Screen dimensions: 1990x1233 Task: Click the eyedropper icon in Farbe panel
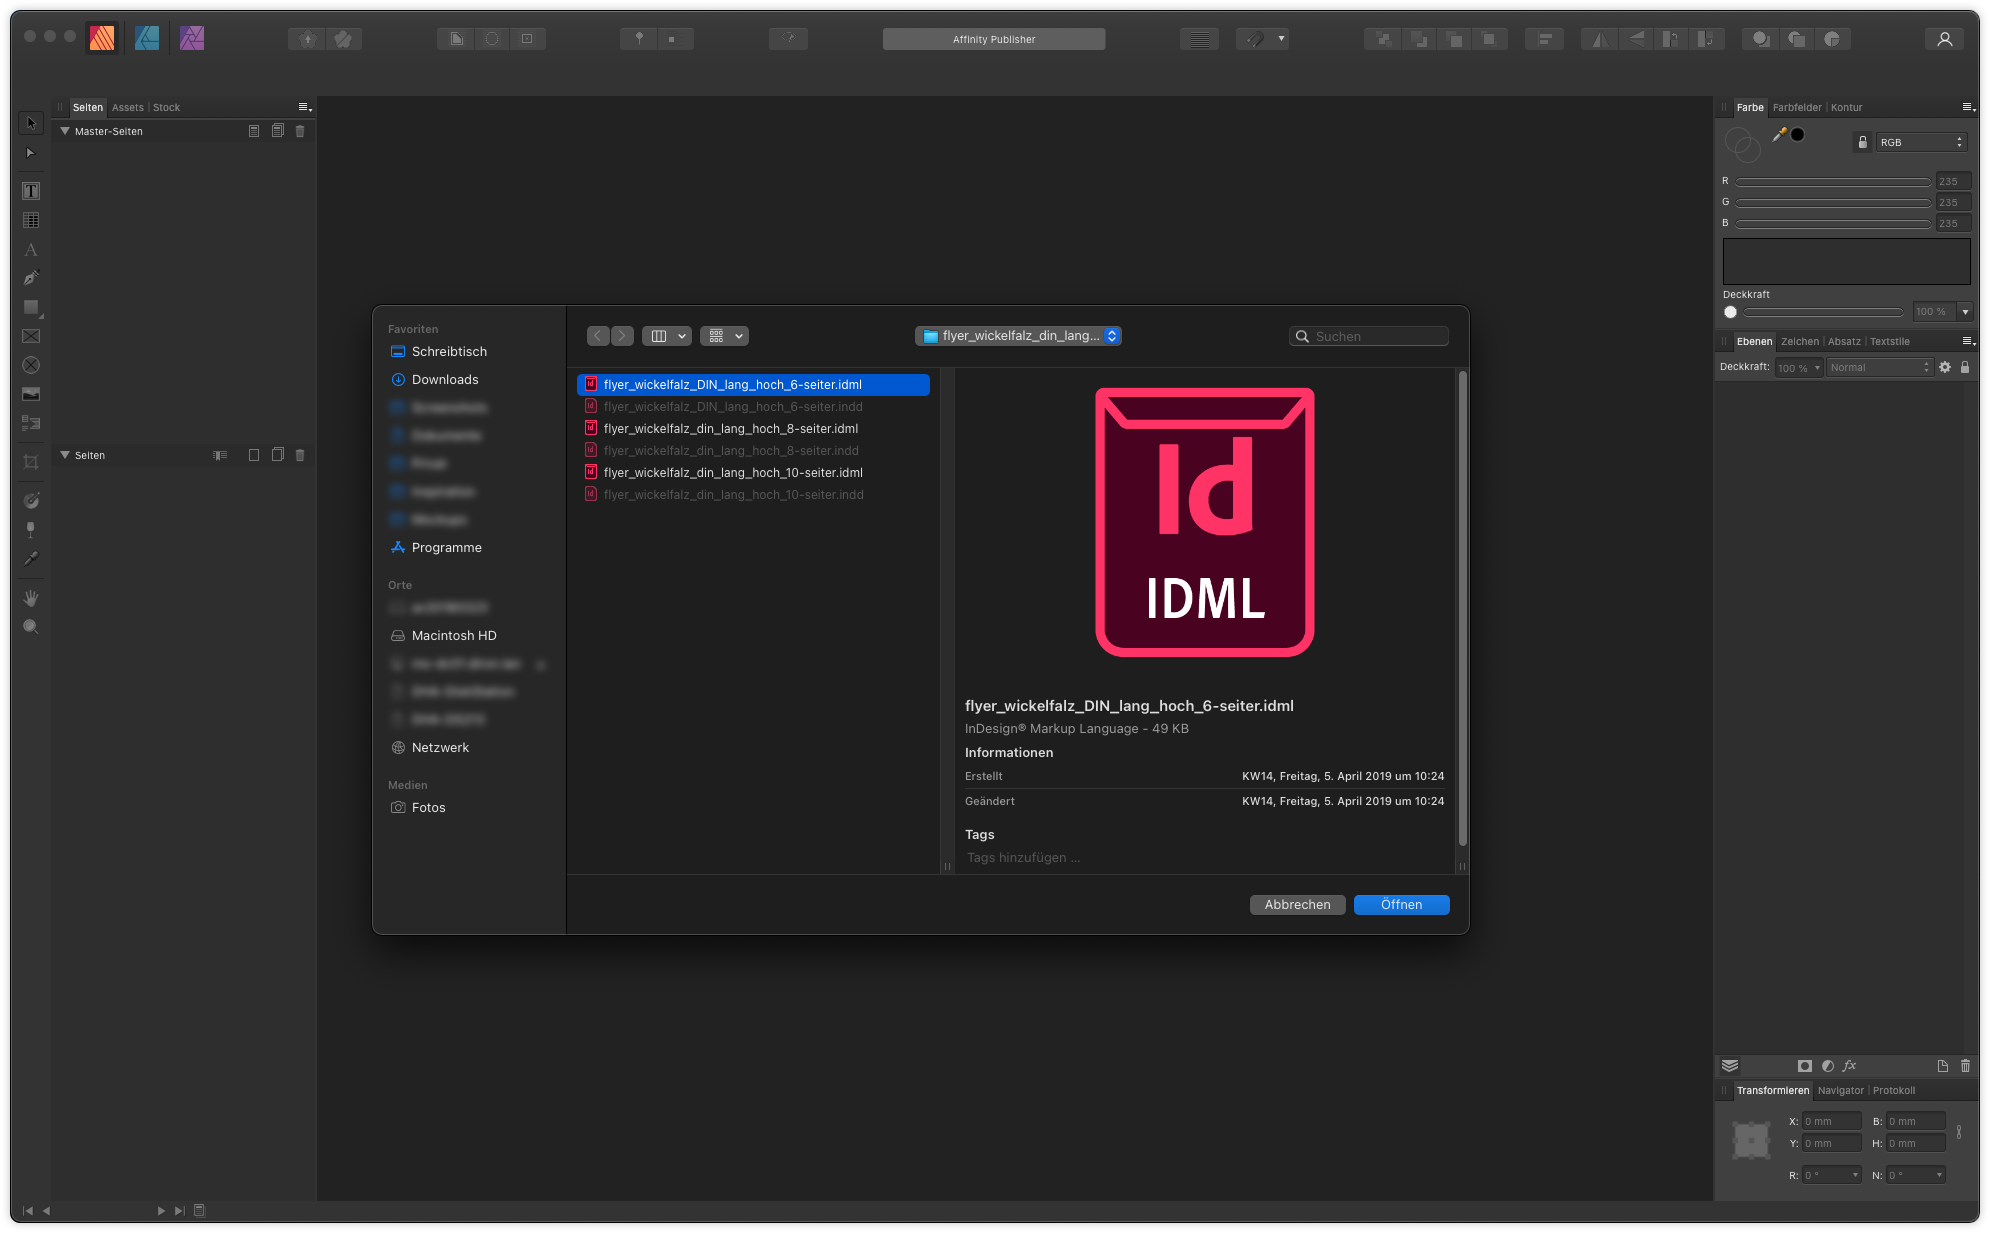point(1779,134)
